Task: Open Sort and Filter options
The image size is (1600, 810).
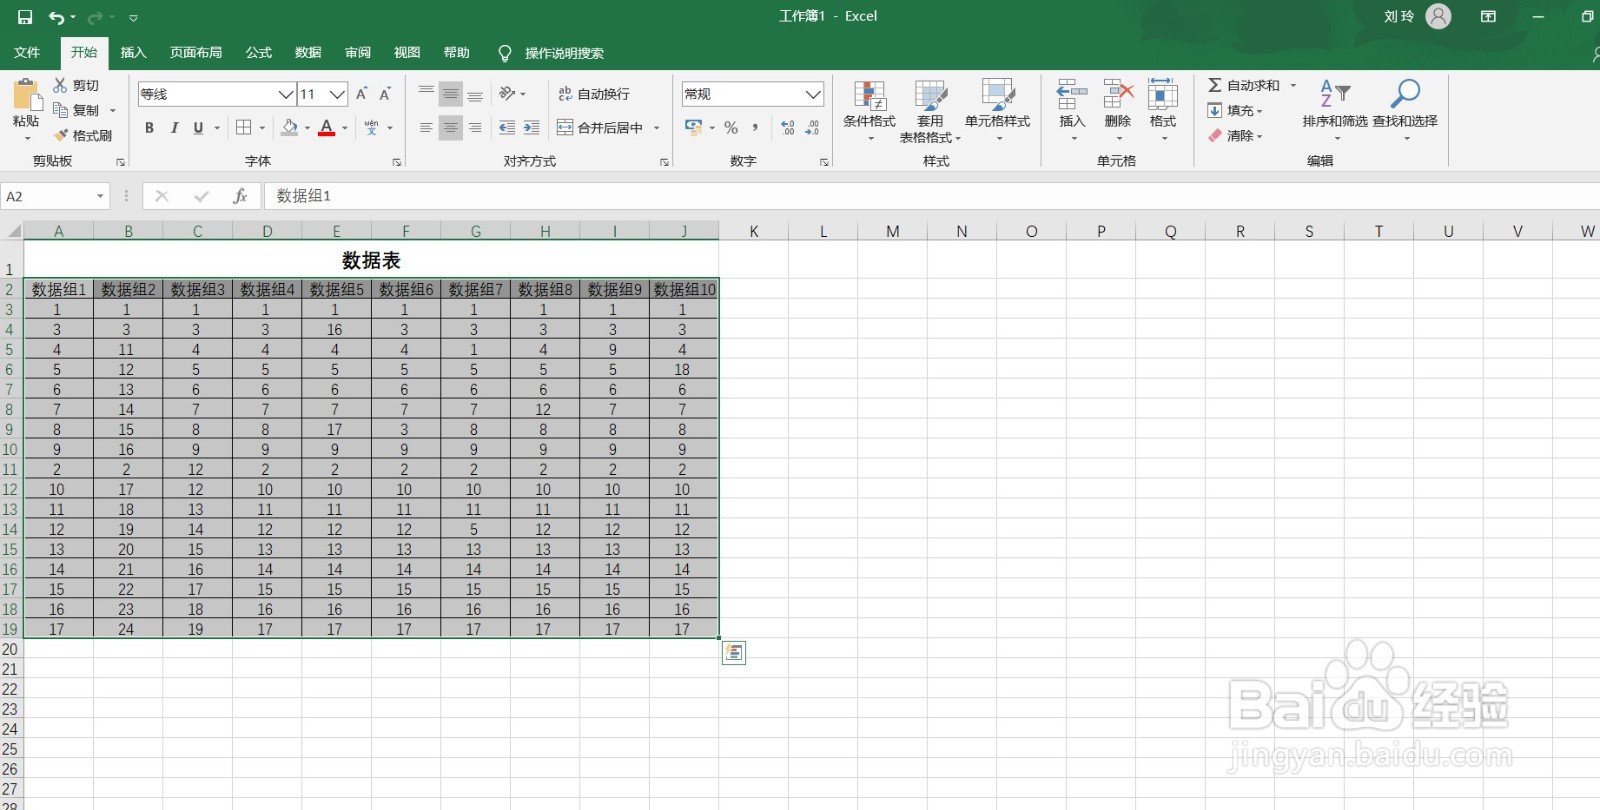Action: click(x=1335, y=110)
